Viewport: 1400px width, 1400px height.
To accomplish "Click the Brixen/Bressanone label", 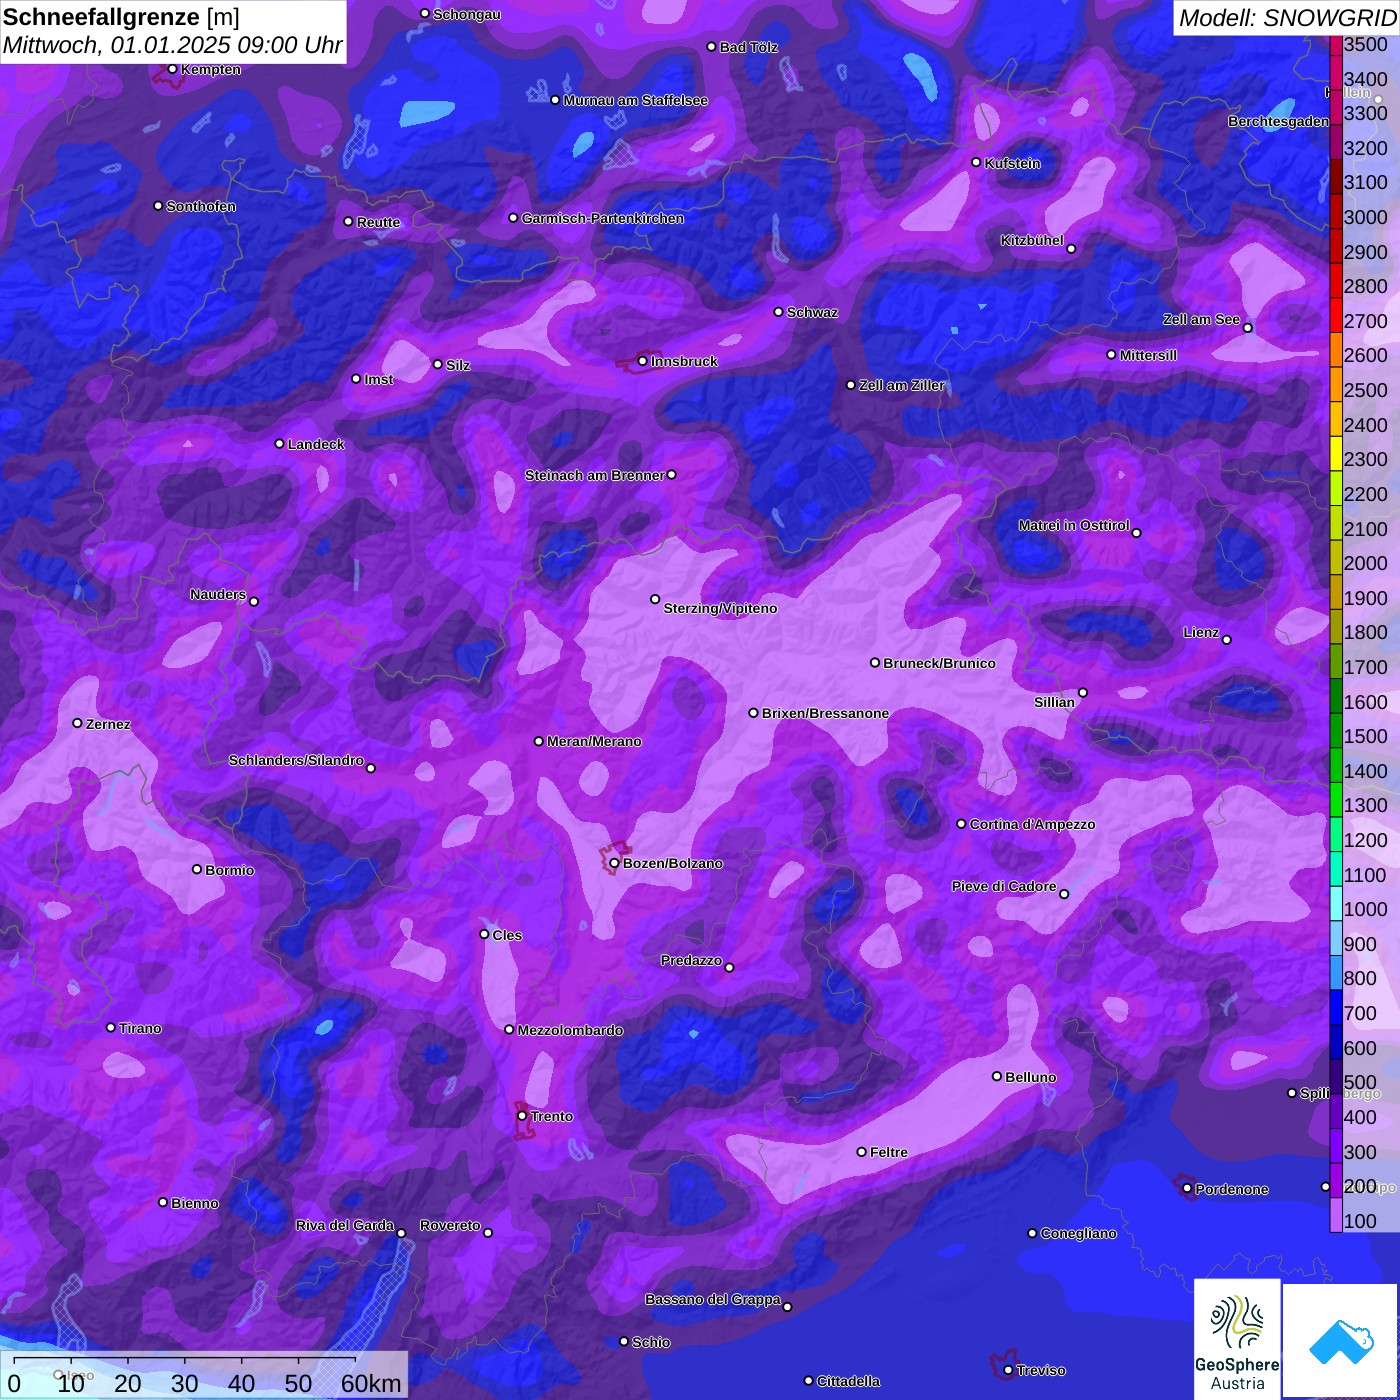I will click(x=825, y=713).
